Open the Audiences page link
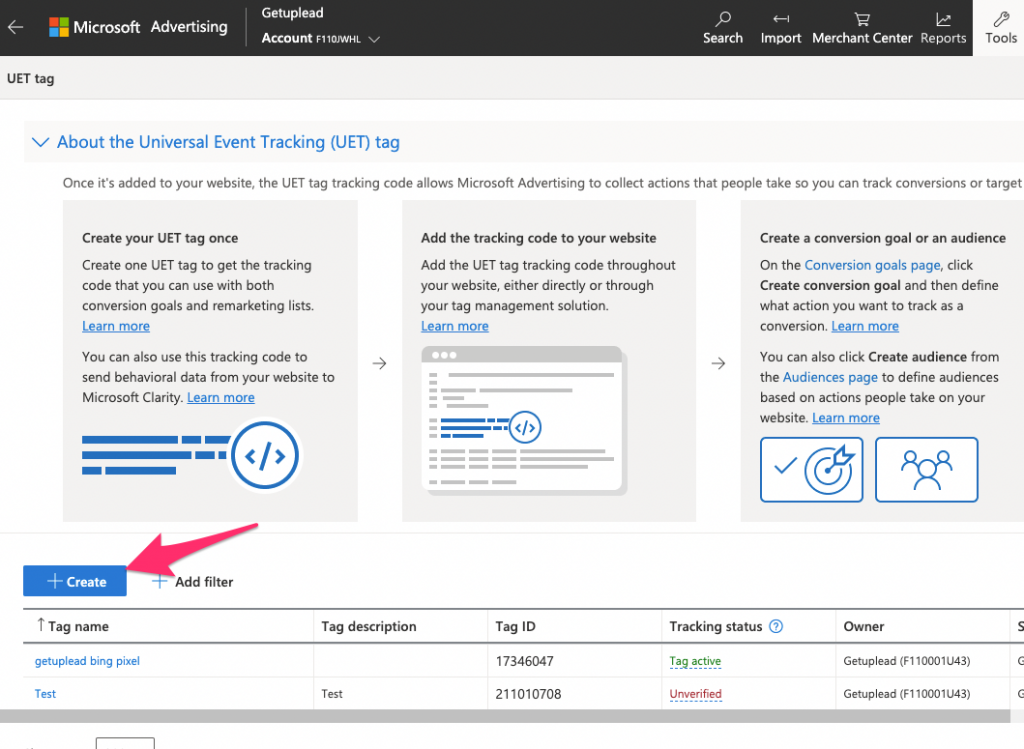Viewport: 1024px width, 749px height. point(830,377)
